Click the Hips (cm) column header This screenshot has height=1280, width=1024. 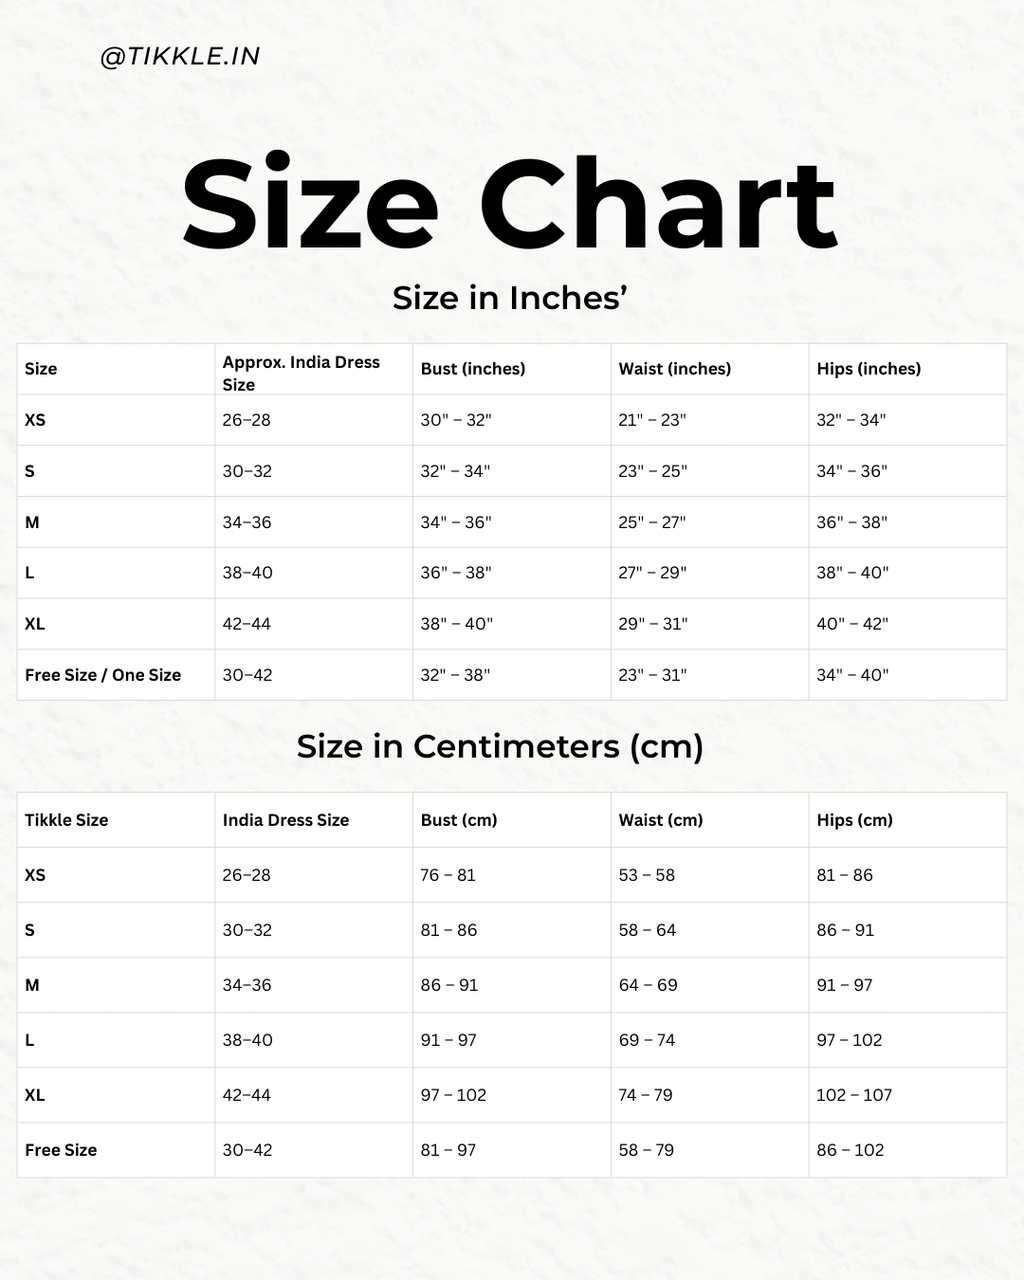point(855,820)
